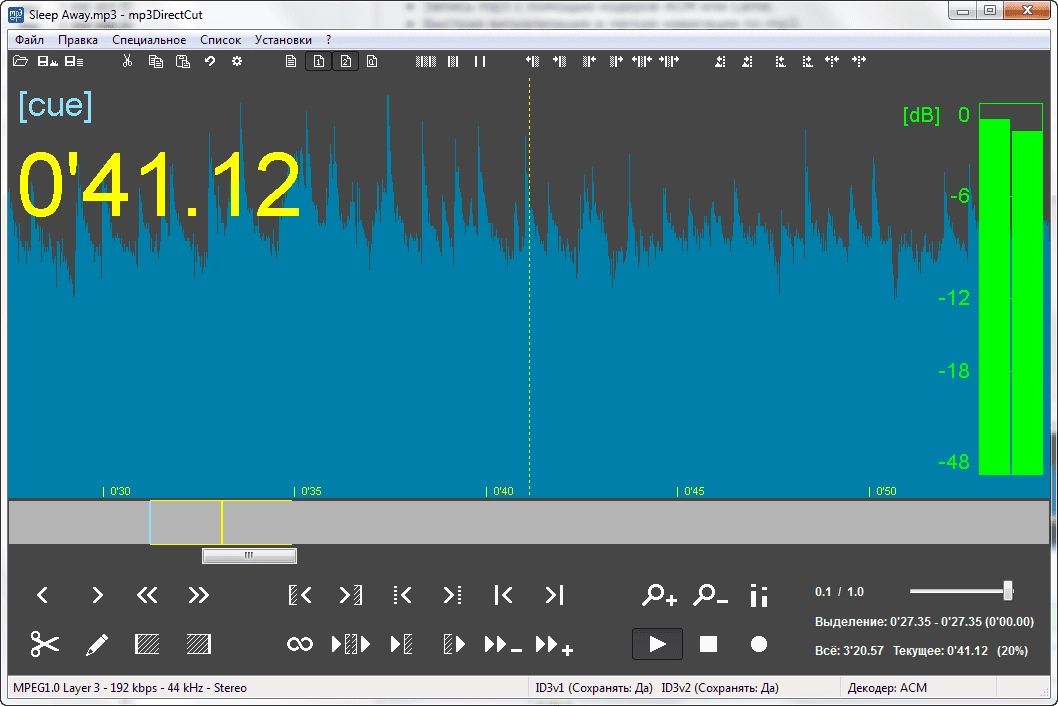The image size is (1058, 706).
Task: Click the 'Текущее: 0'41.12' position text
Action: click(940, 651)
